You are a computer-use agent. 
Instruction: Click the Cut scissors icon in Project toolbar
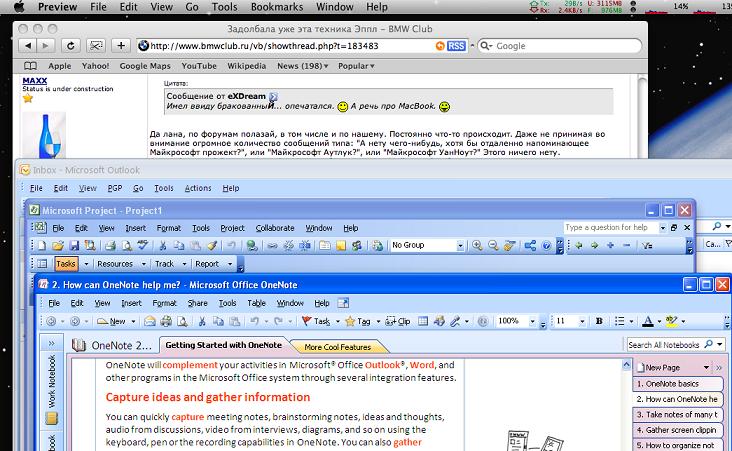coord(163,246)
